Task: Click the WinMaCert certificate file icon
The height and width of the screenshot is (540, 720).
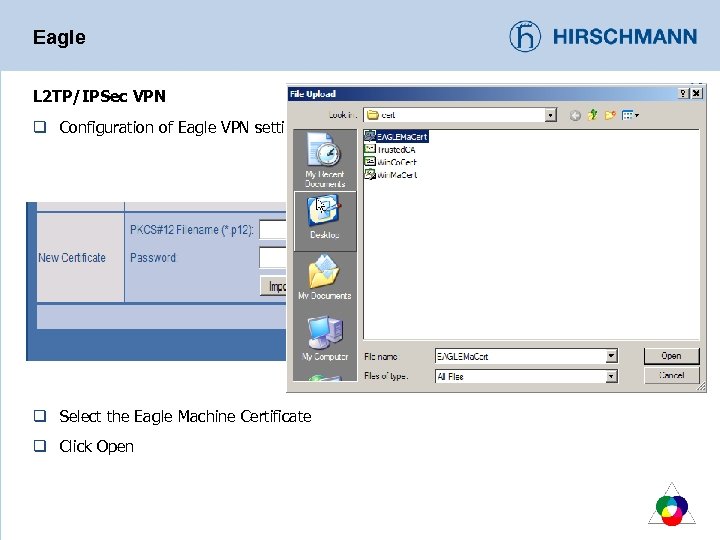Action: (x=370, y=174)
